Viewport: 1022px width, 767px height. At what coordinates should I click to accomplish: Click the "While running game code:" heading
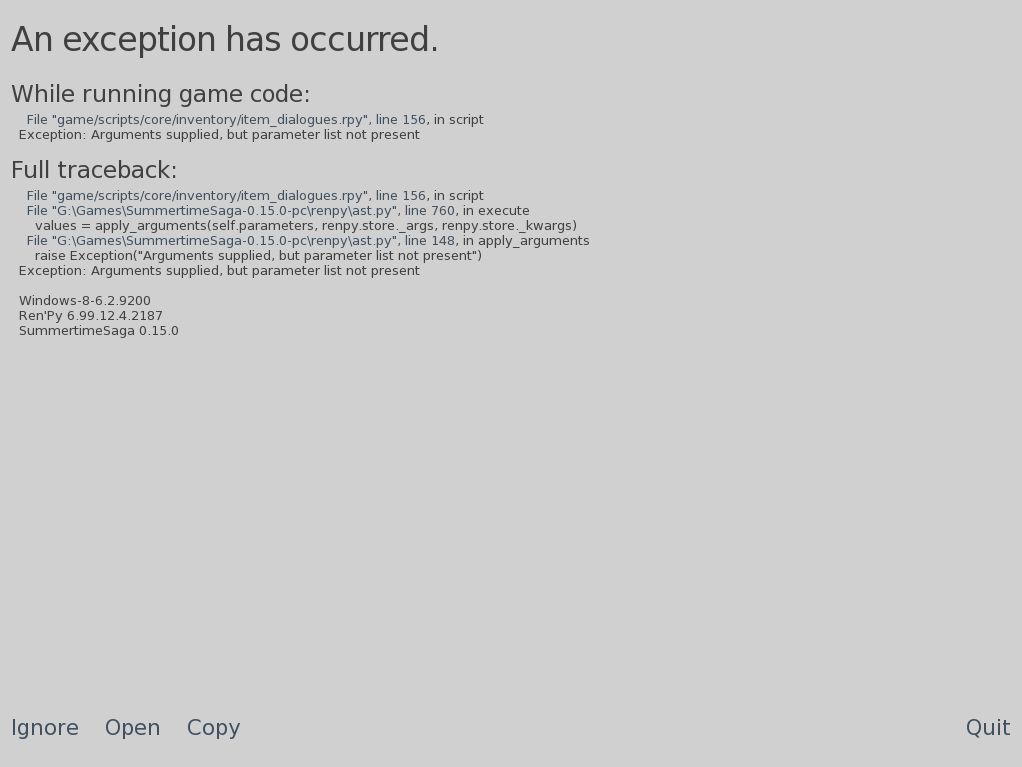pos(160,95)
